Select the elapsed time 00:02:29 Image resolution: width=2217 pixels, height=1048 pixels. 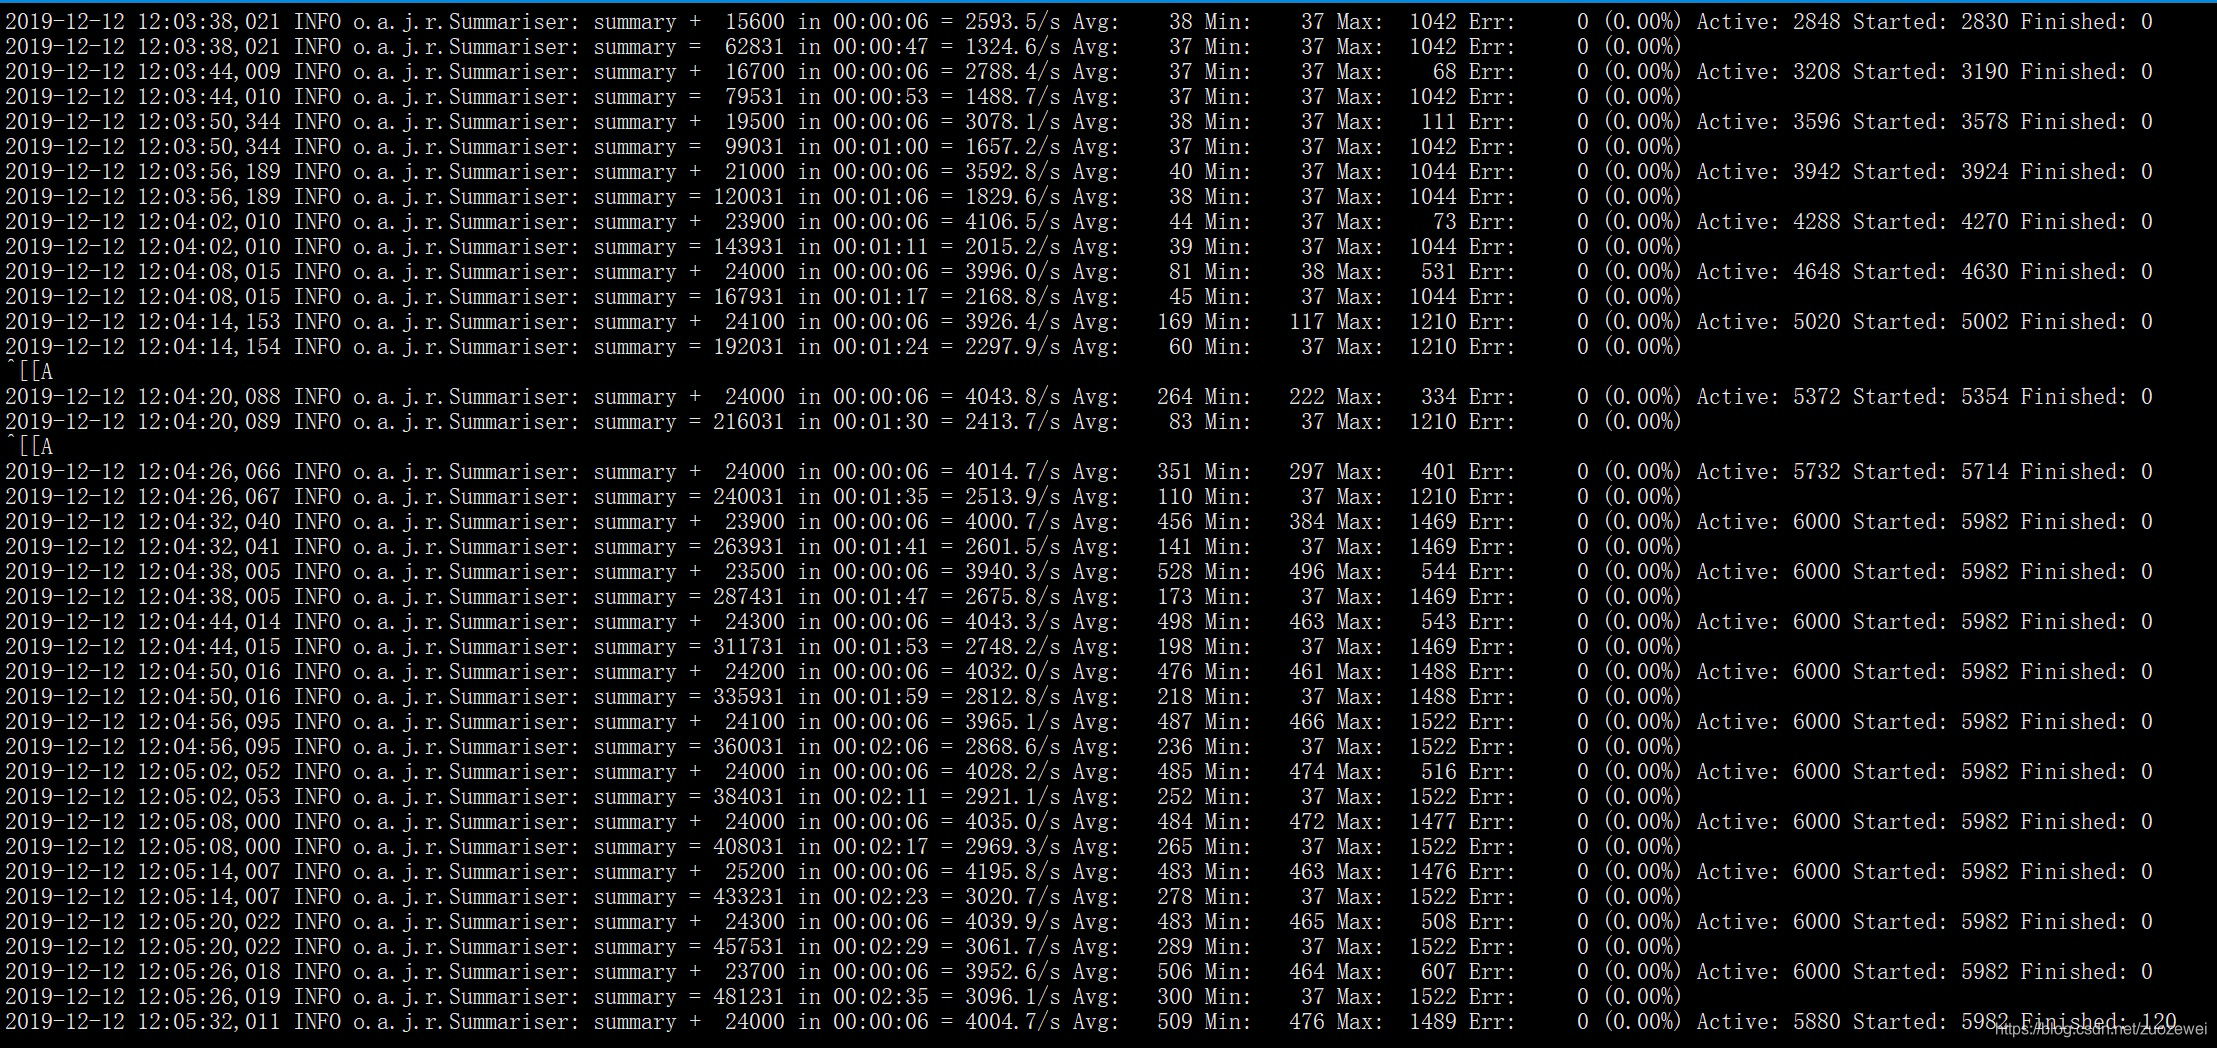pos(880,947)
